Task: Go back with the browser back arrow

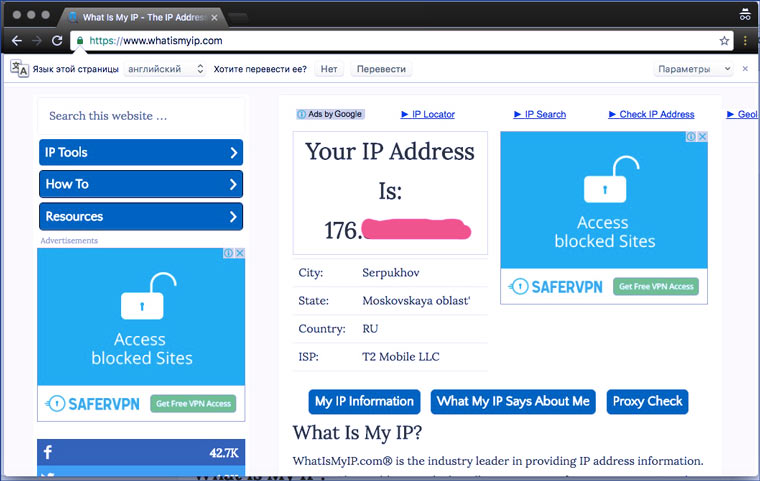Action: pos(17,41)
